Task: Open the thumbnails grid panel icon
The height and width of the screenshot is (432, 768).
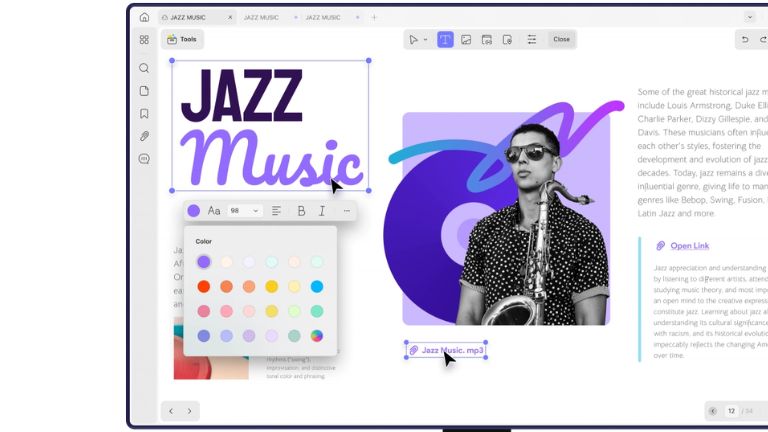Action: (144, 40)
